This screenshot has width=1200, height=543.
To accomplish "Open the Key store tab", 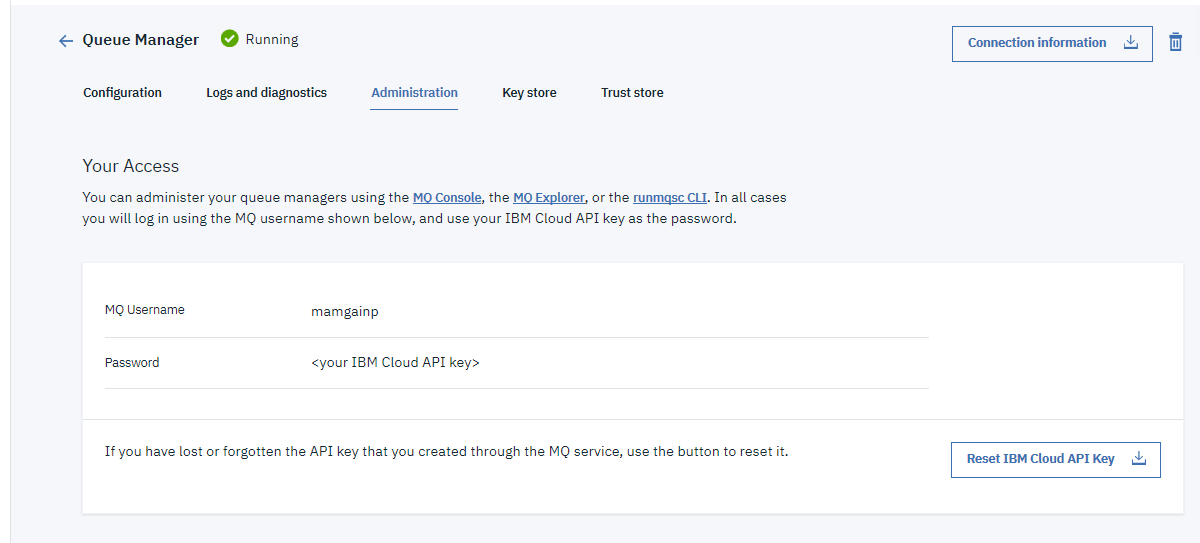I will coord(529,93).
